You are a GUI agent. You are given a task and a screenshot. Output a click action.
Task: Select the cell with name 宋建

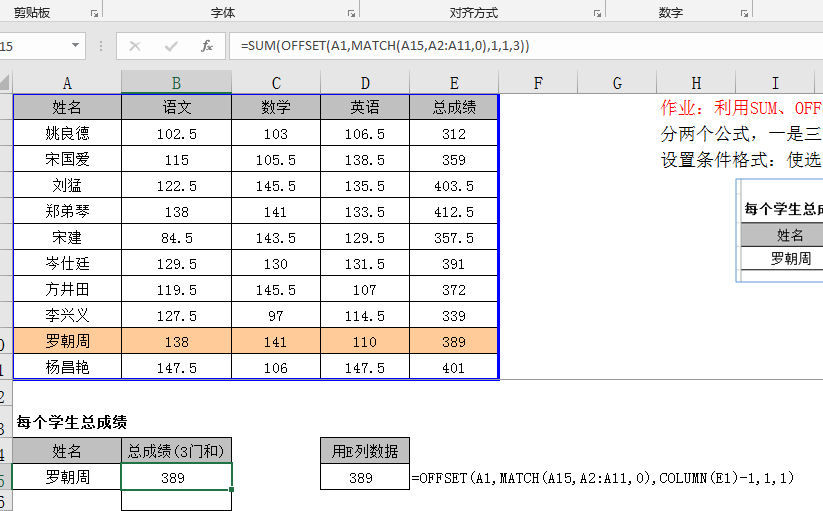67,237
